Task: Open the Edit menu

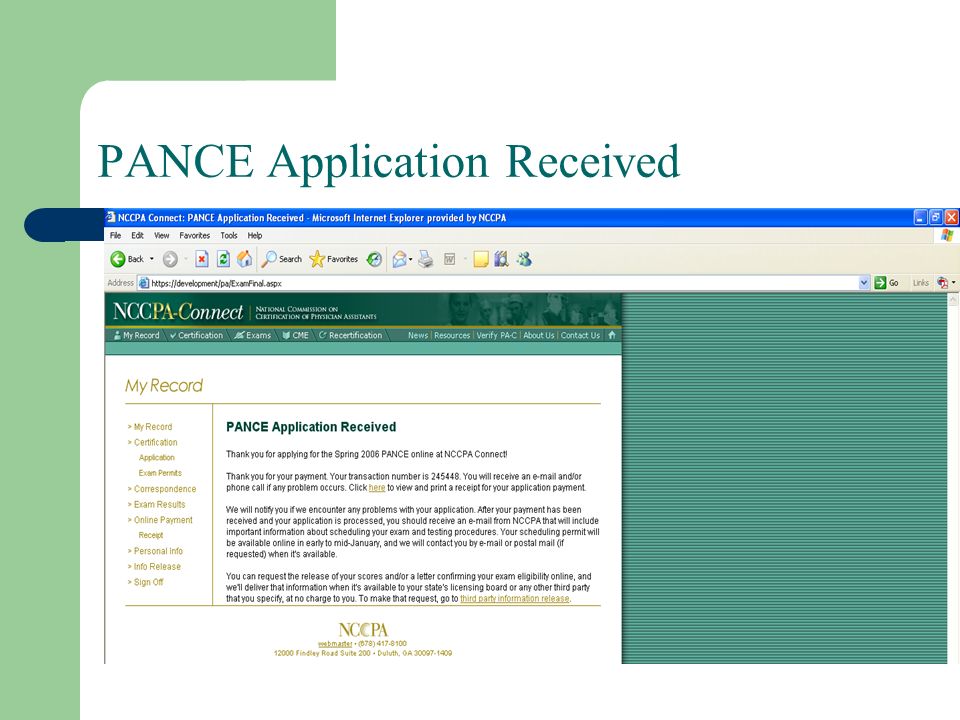Action: pyautogui.click(x=138, y=236)
